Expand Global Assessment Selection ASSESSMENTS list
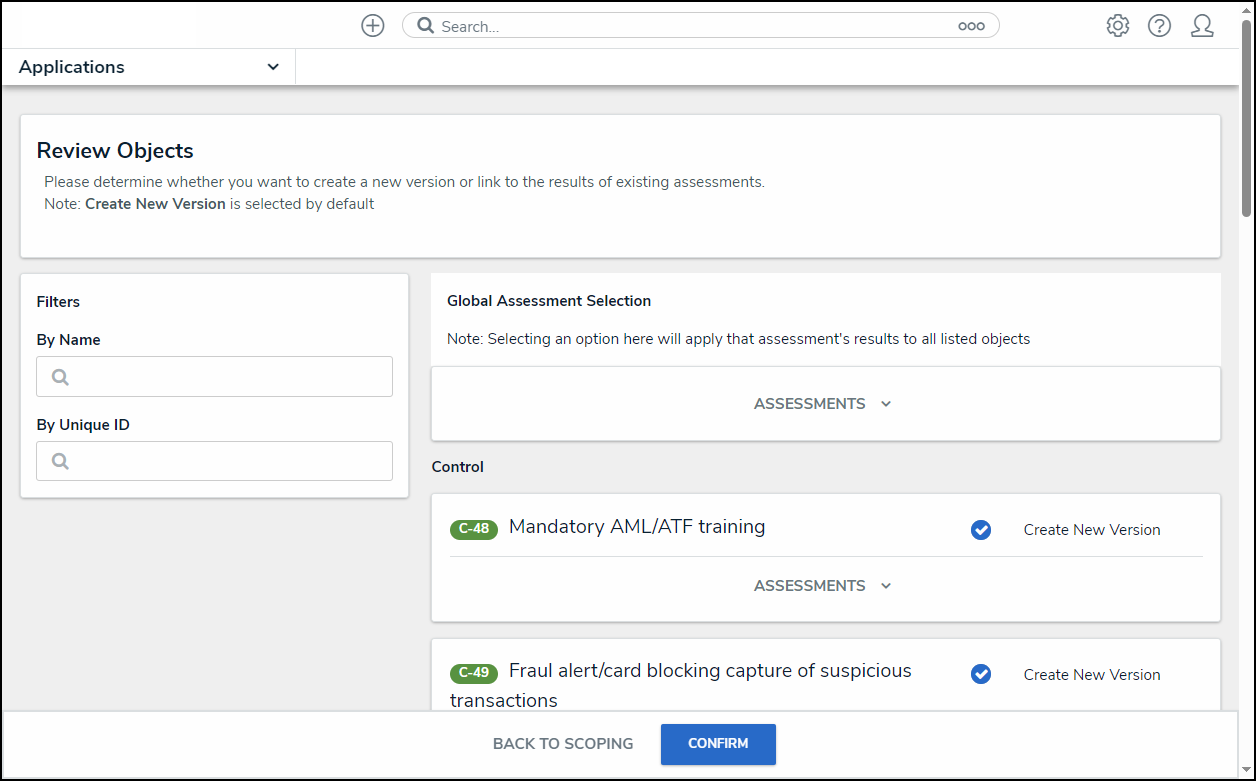1256x781 pixels. click(x=823, y=404)
